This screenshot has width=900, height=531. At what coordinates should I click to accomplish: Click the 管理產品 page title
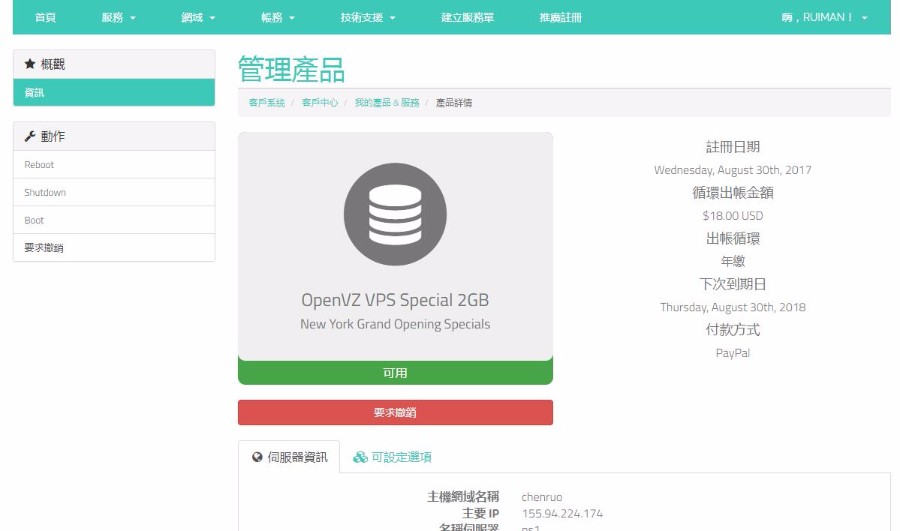tap(291, 69)
